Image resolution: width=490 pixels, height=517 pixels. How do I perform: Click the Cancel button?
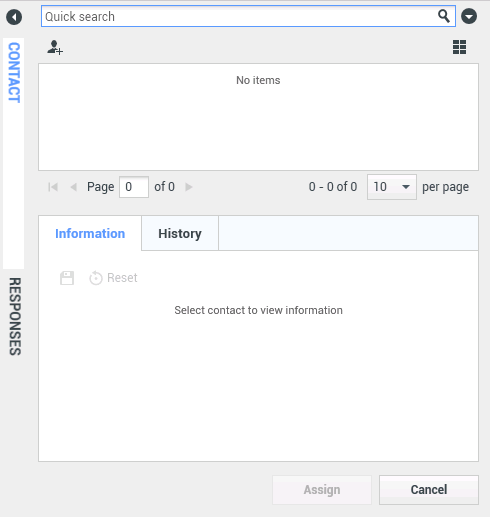coord(429,490)
